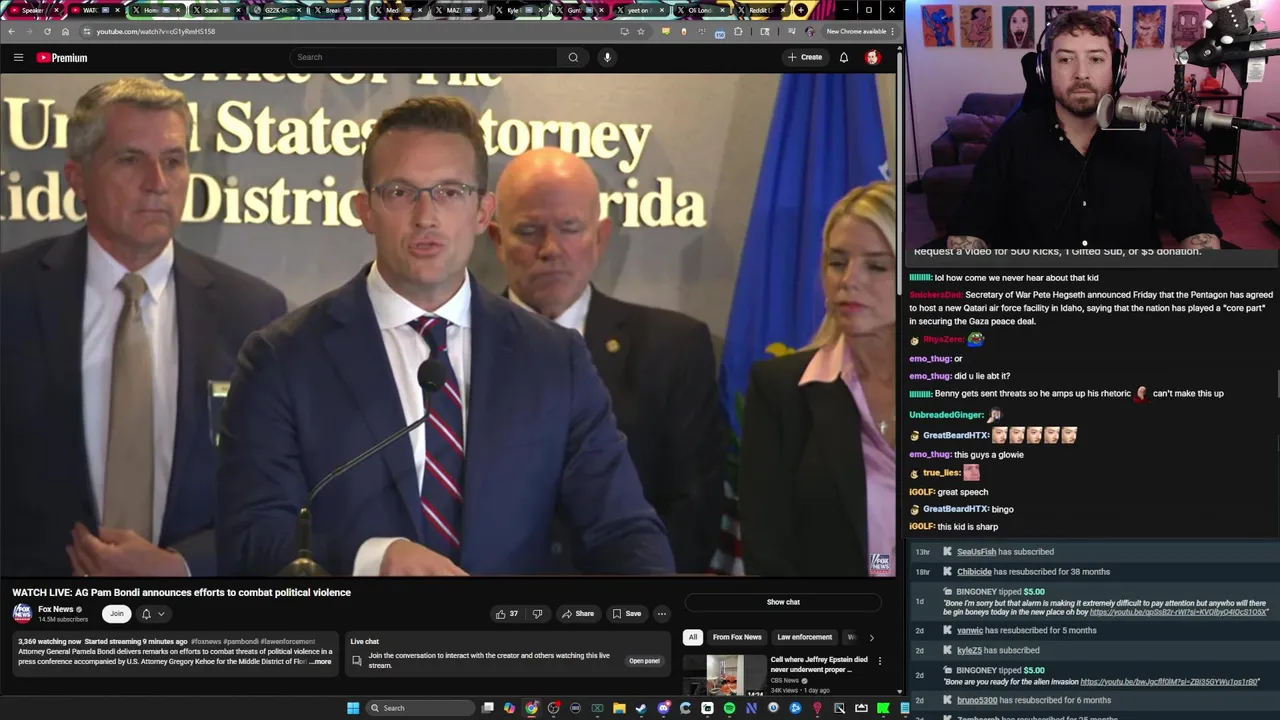Click bruno5300 resubscribed entry name
The width and height of the screenshot is (1280, 720).
(978, 700)
